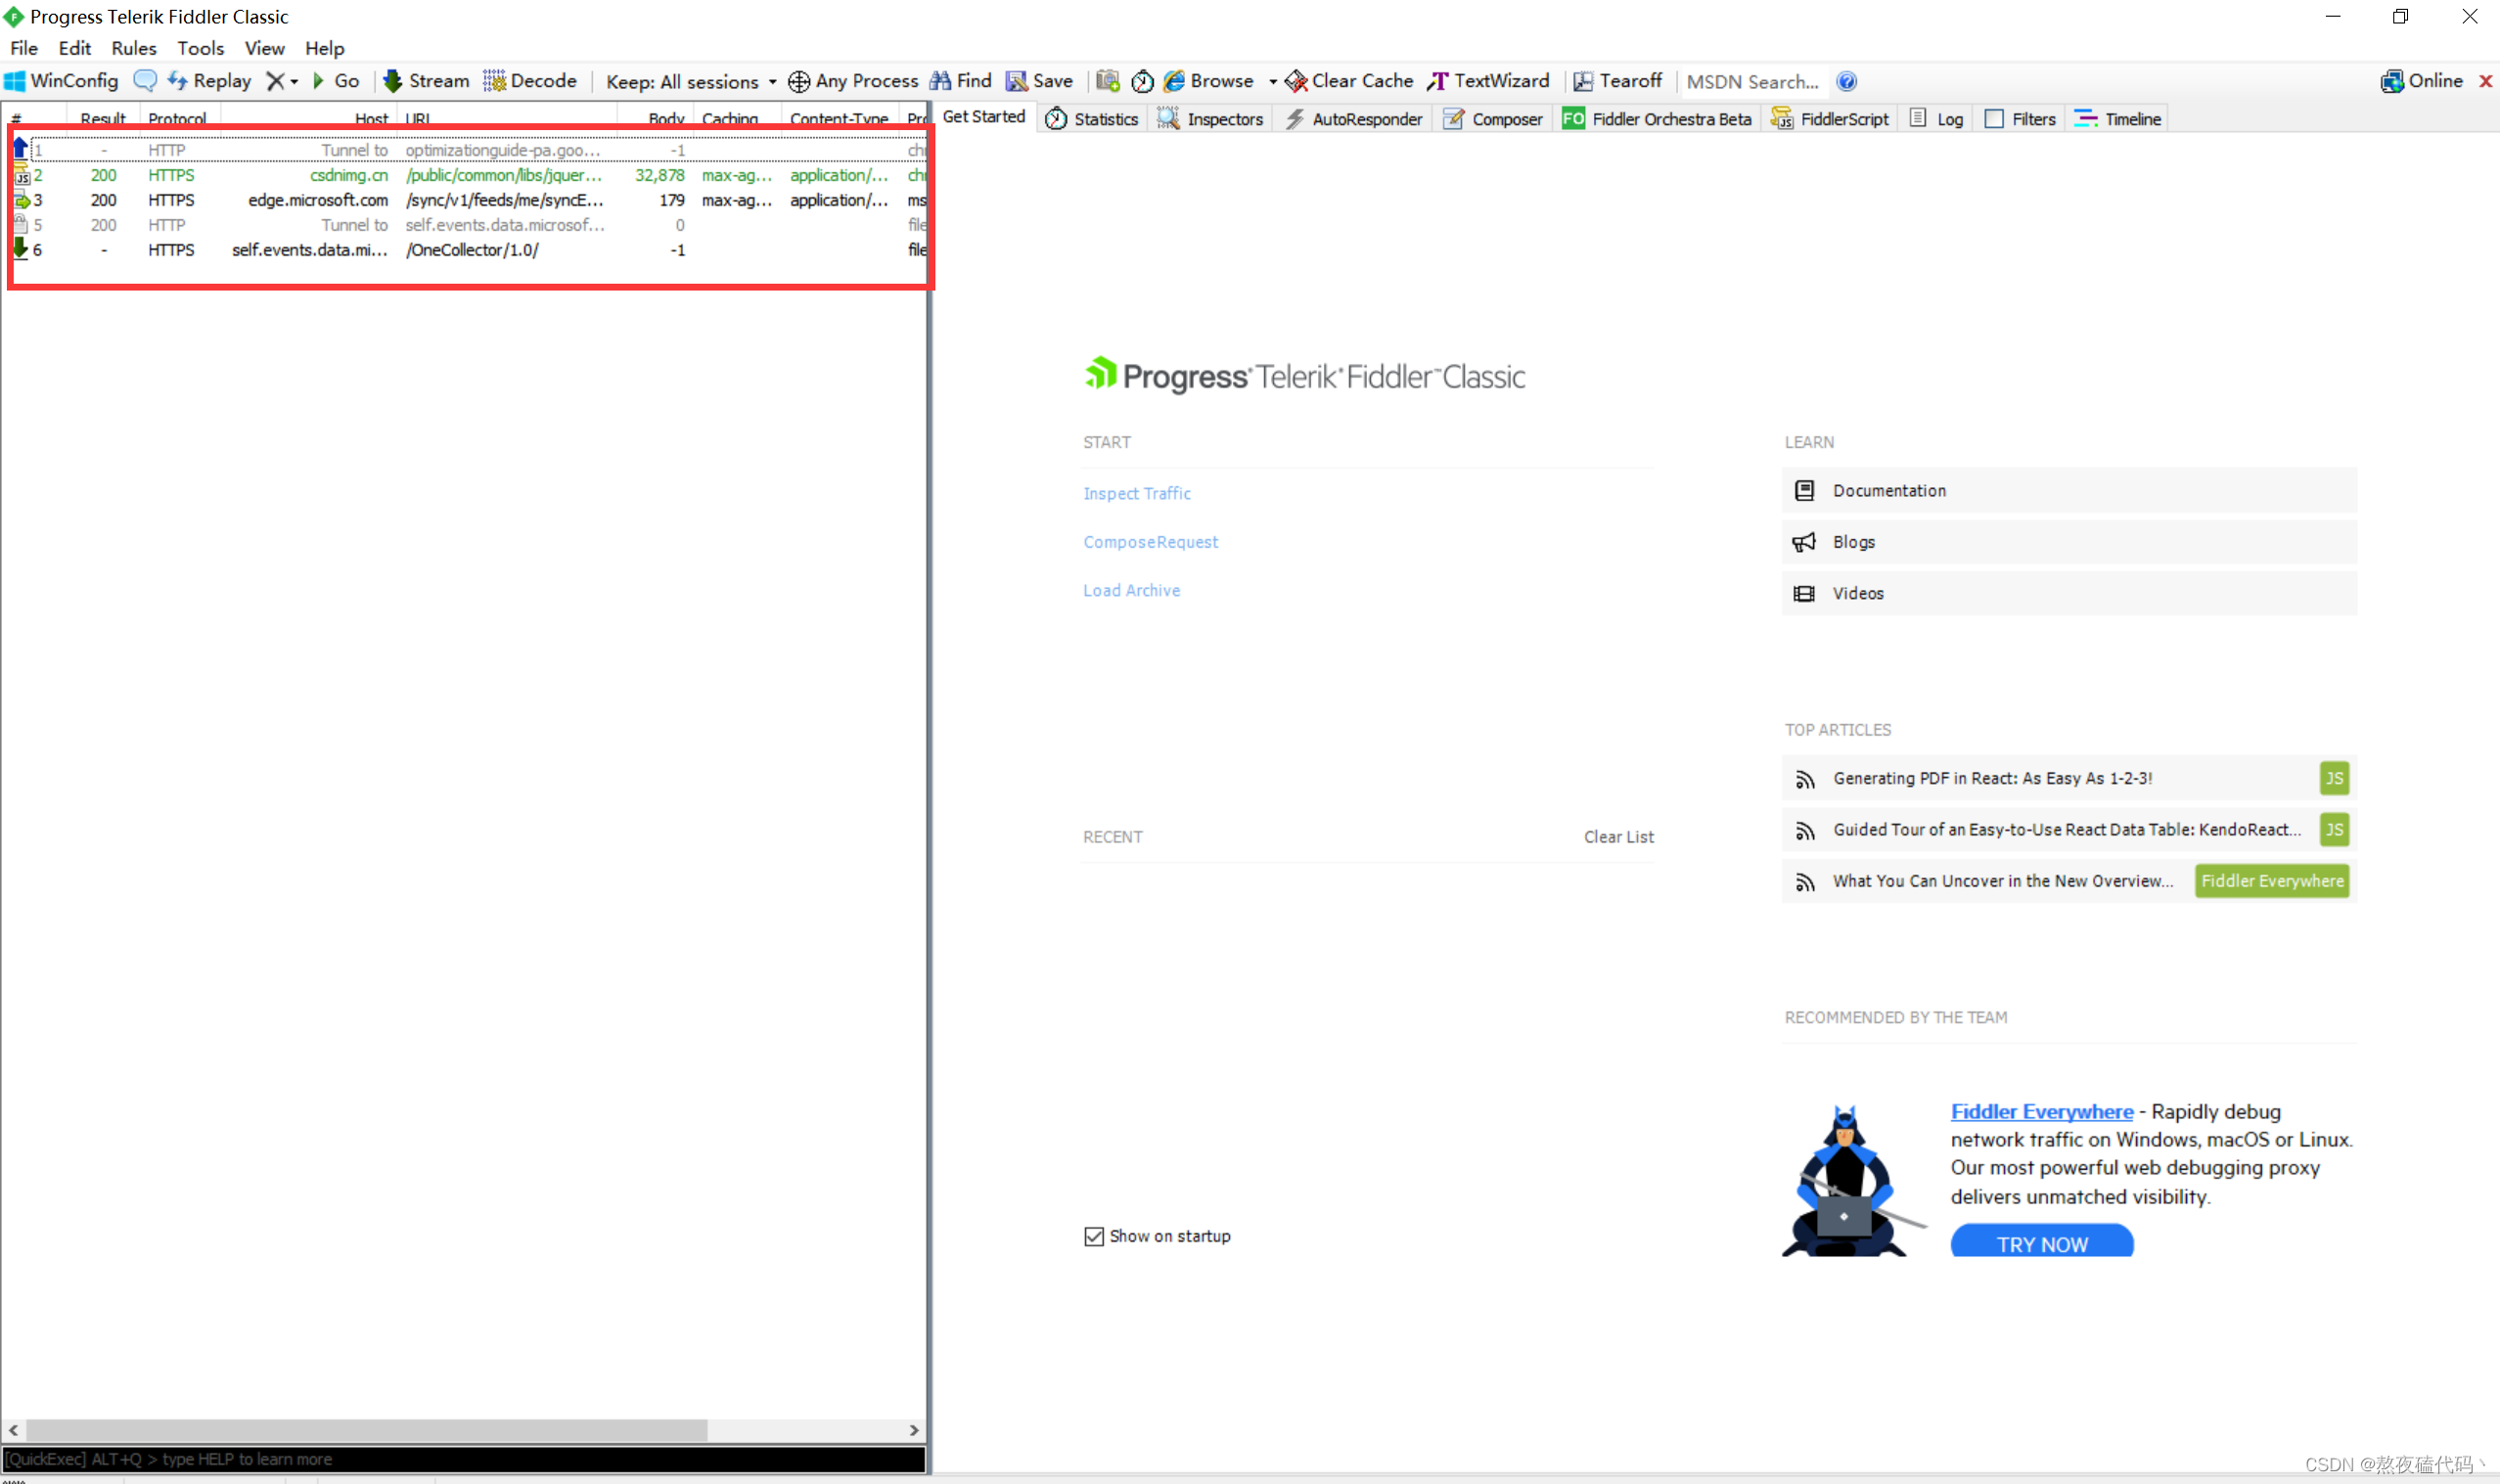Open the TextWizard tool
The width and height of the screenshot is (2500, 1484).
pyautogui.click(x=1488, y=81)
